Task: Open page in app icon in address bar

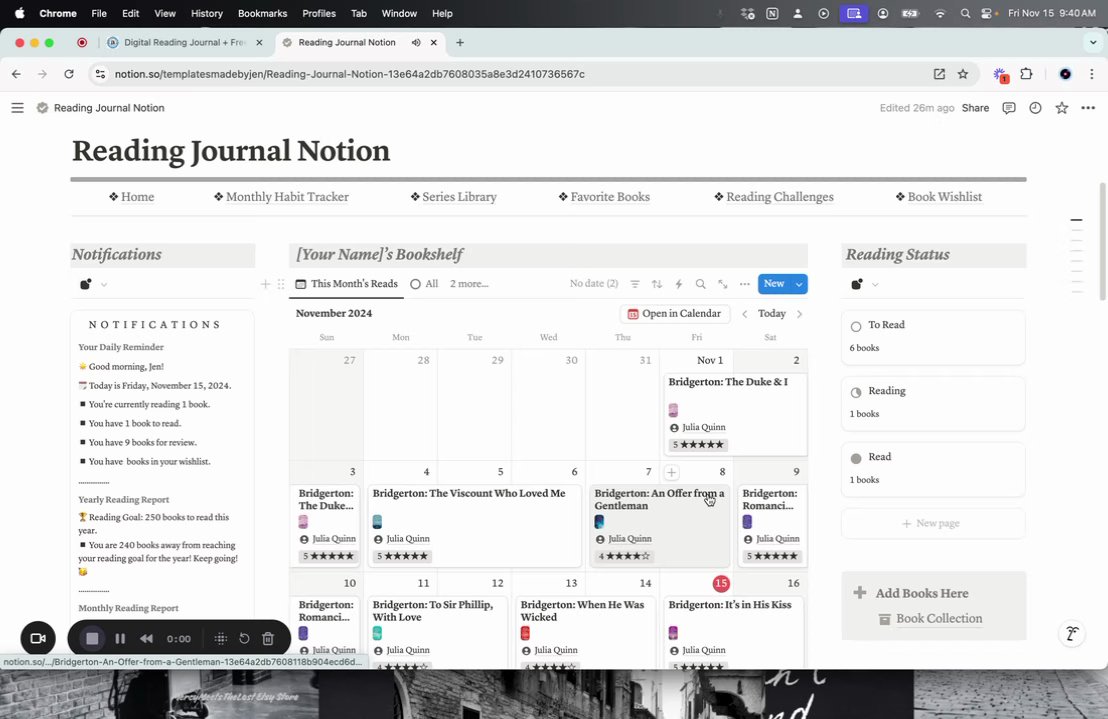Action: 939,74
